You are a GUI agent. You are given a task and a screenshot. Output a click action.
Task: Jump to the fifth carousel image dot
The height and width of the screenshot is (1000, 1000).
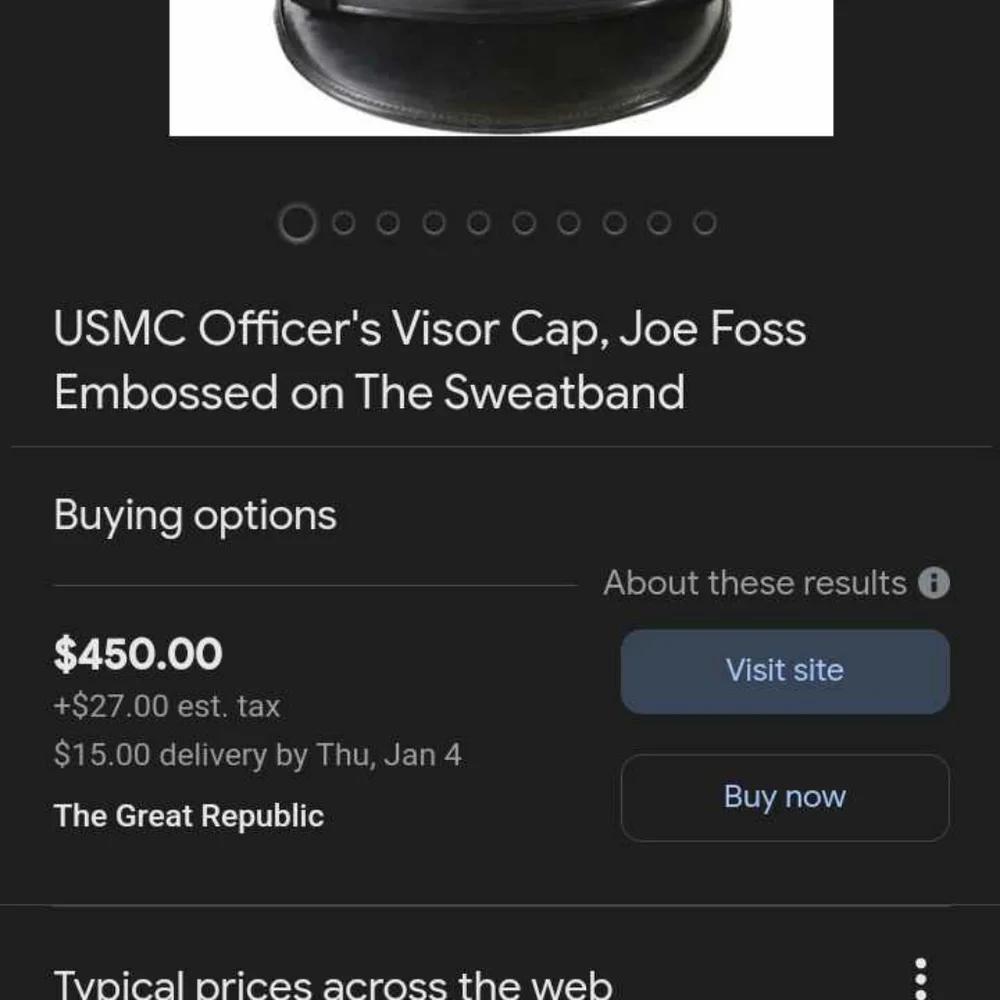[x=478, y=223]
